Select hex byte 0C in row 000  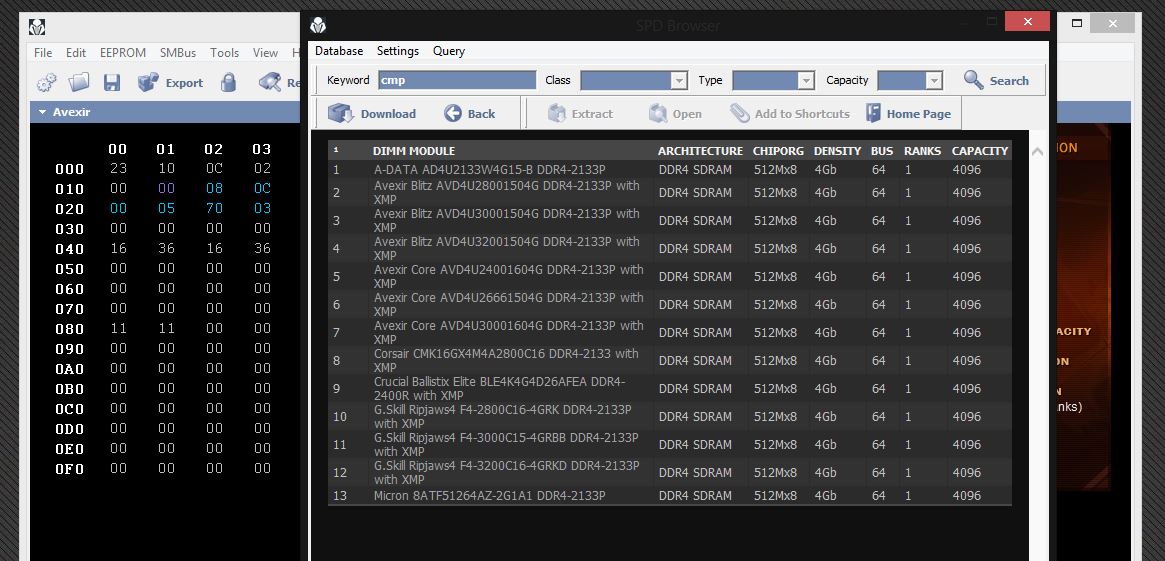point(214,168)
